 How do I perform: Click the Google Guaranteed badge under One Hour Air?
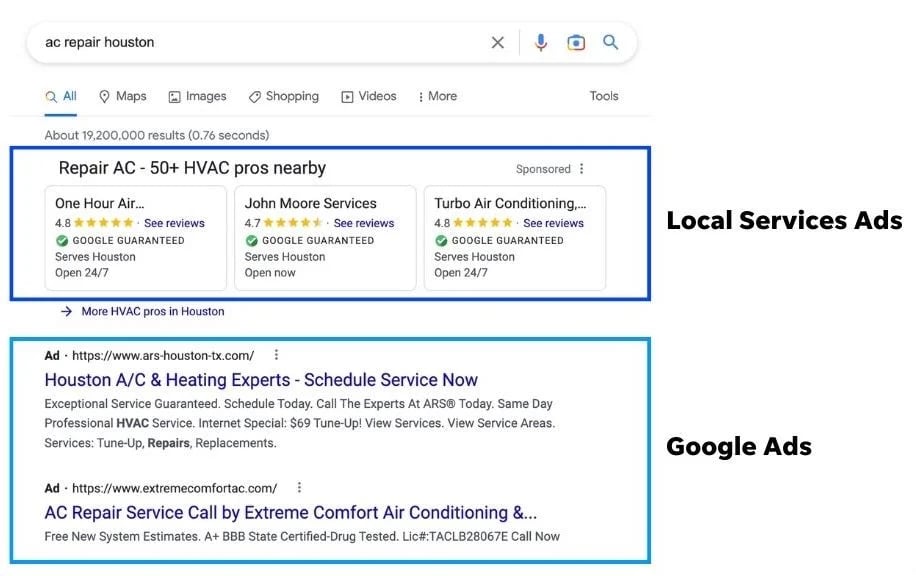(123, 240)
